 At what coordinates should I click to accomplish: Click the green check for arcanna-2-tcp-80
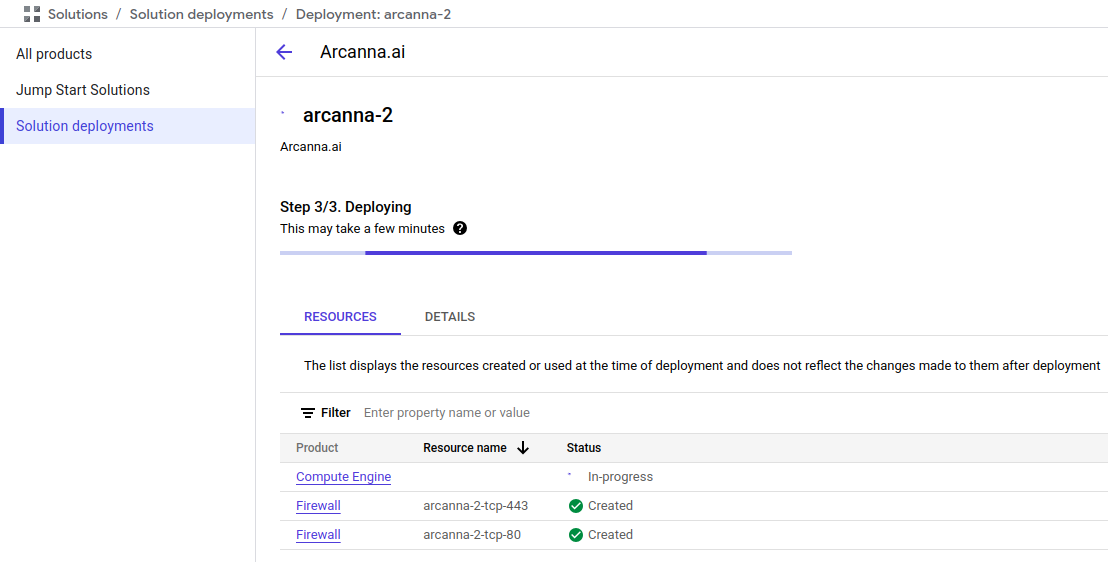(576, 535)
